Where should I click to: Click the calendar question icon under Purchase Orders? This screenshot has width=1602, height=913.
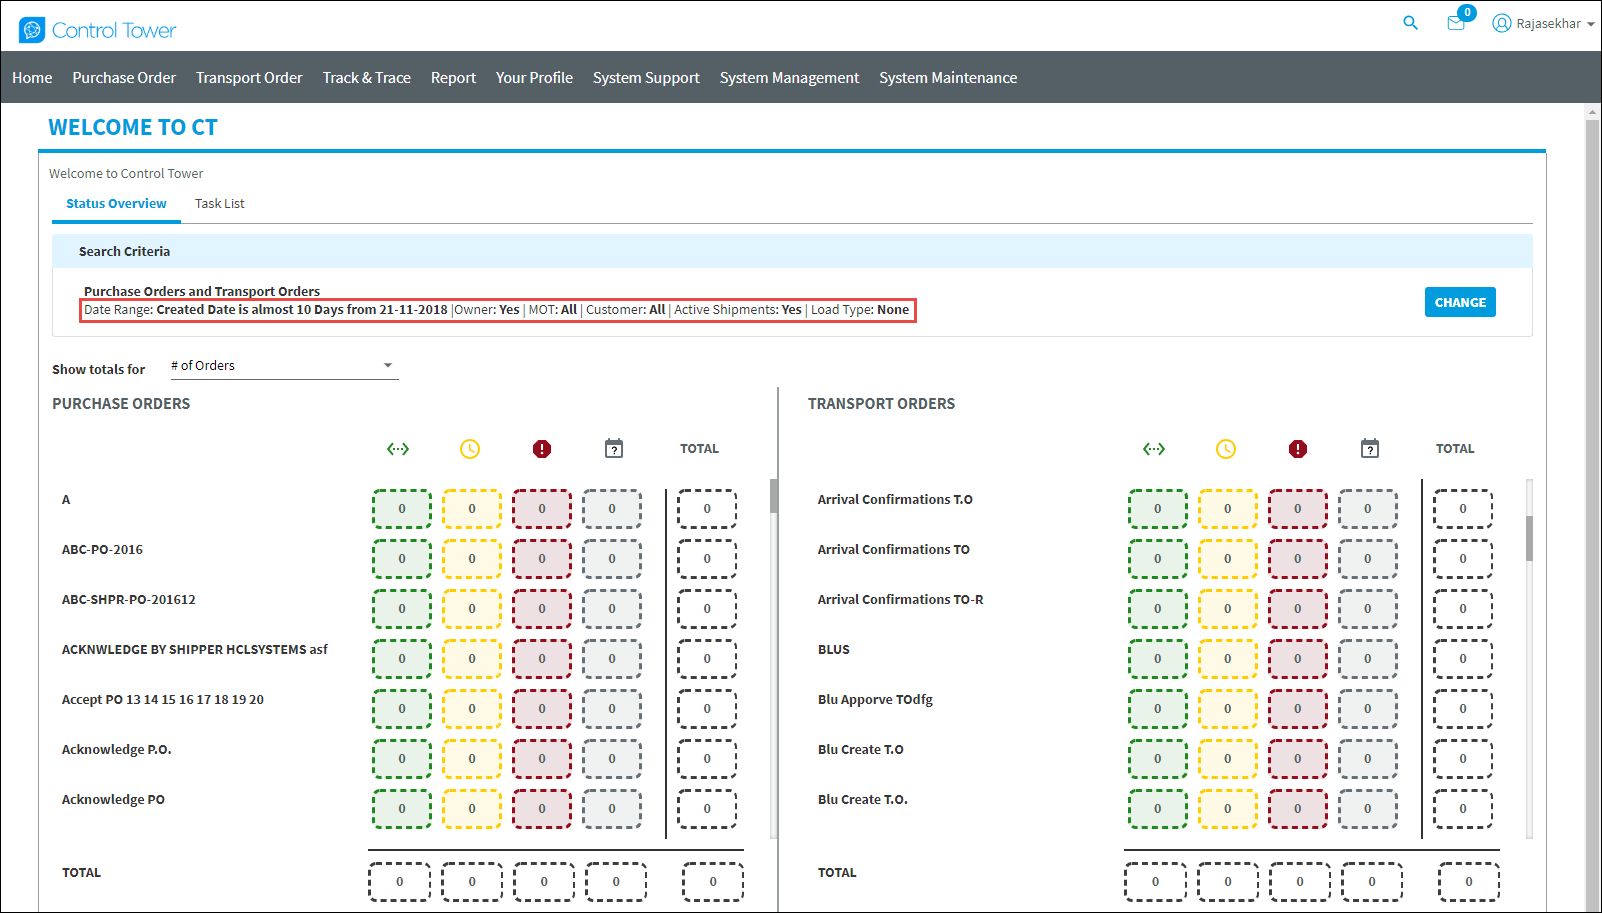[x=614, y=449]
